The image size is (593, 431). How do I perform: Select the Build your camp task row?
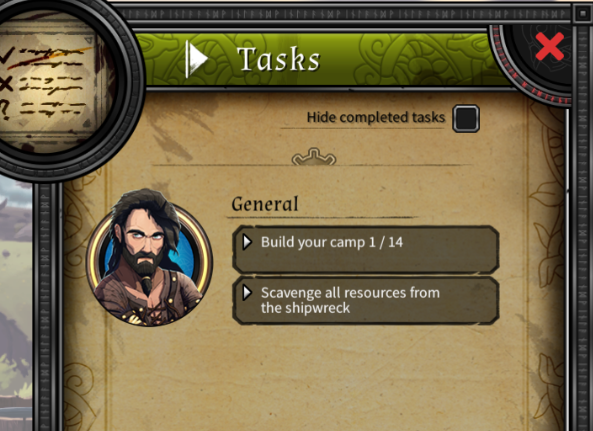pyautogui.click(x=366, y=250)
